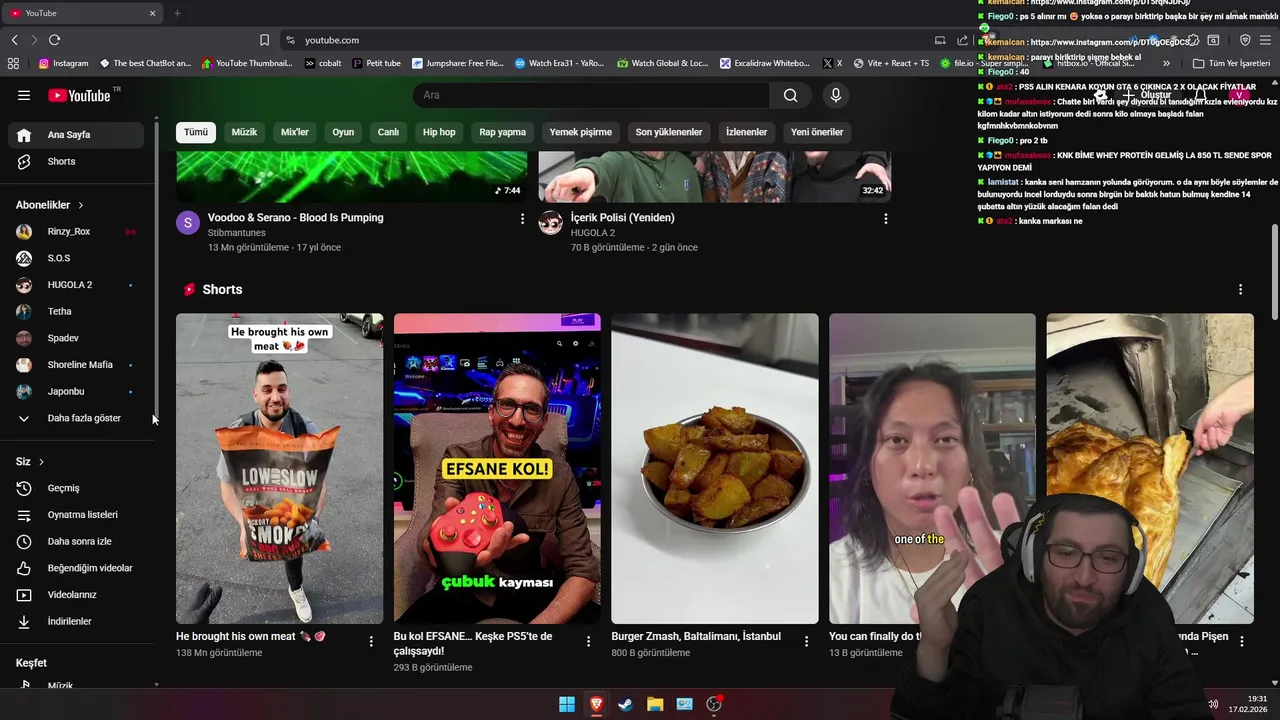This screenshot has height=720, width=1280.
Task: Open Tetha subscription channel
Action: 76,311
